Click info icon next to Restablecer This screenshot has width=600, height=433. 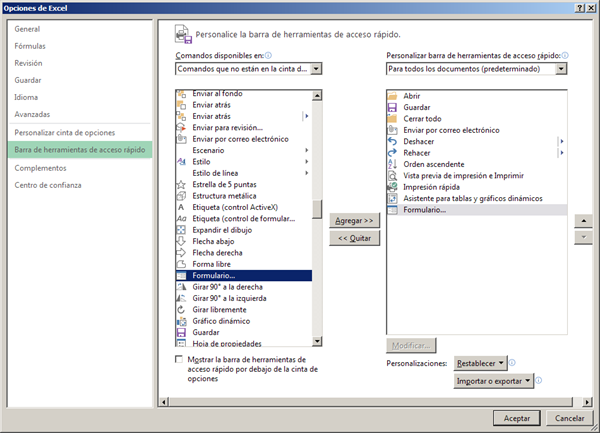[x=512, y=363]
